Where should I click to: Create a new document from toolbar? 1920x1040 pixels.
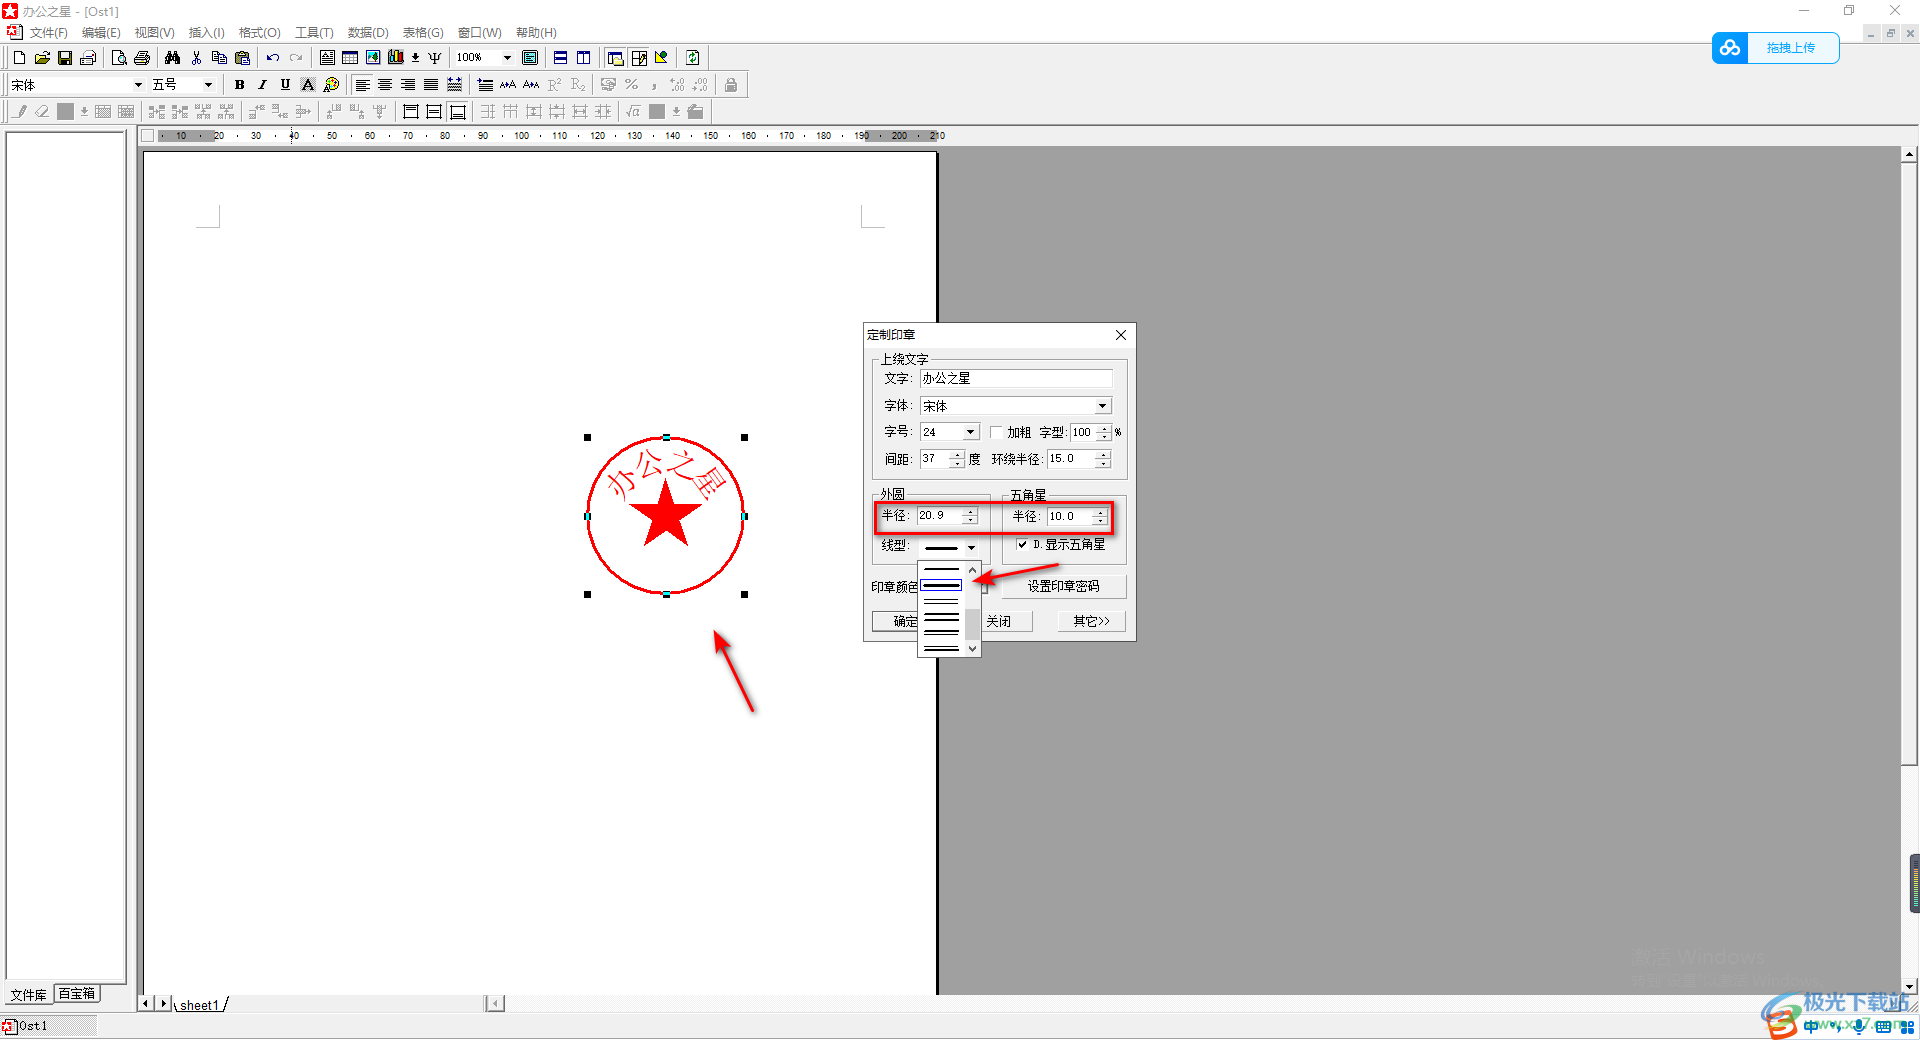(19, 58)
